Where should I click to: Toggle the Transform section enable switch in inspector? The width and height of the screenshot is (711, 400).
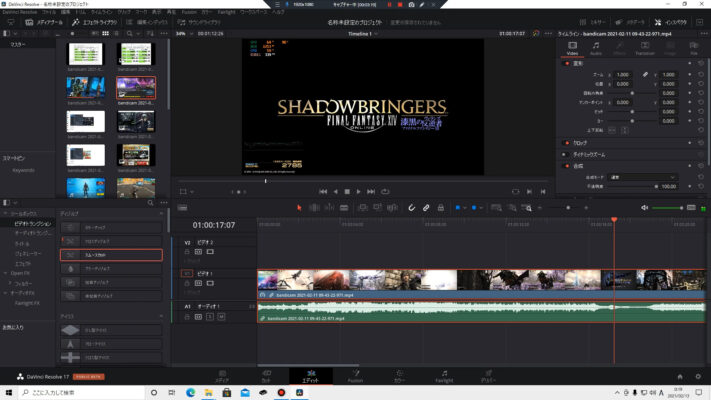[569, 63]
